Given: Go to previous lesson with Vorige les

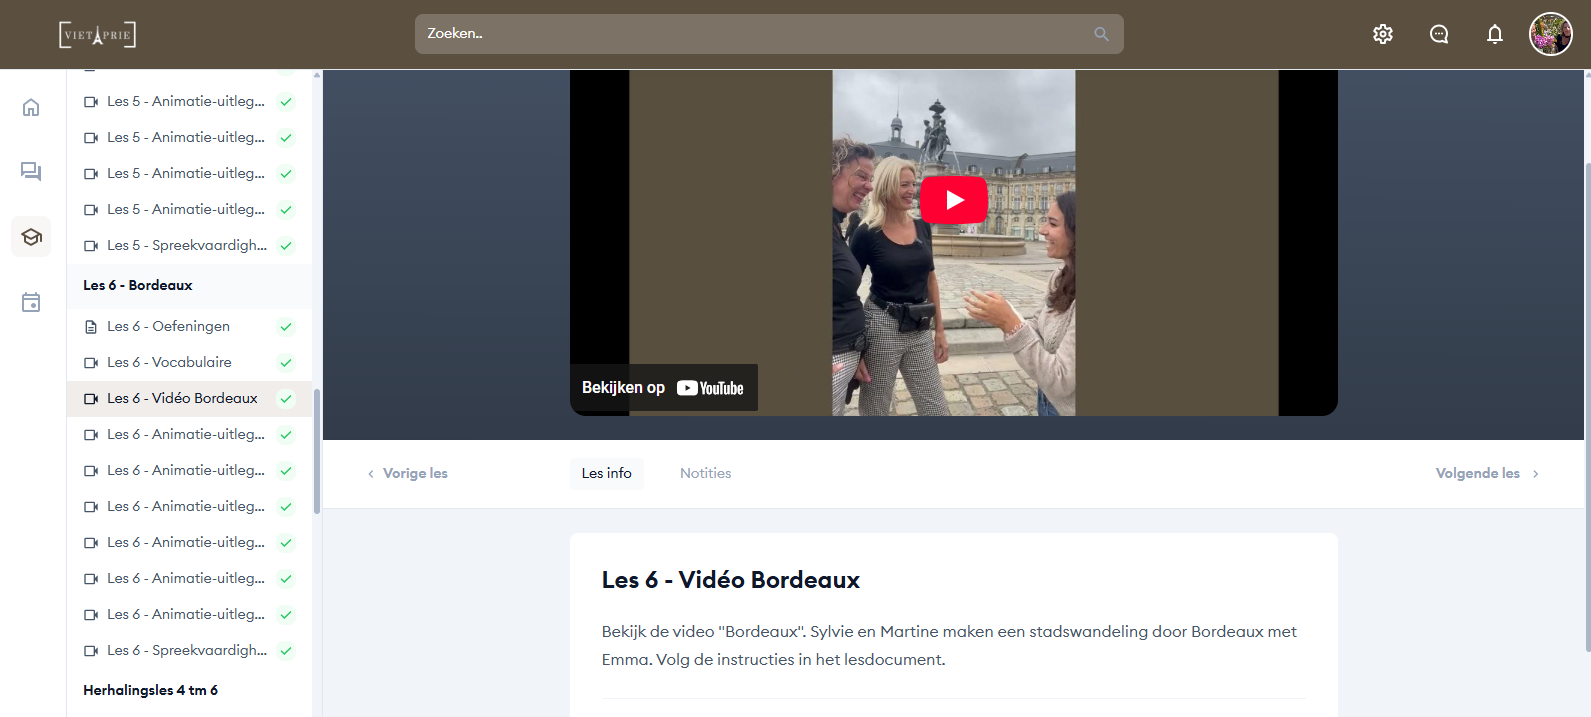Looking at the screenshot, I should [408, 473].
